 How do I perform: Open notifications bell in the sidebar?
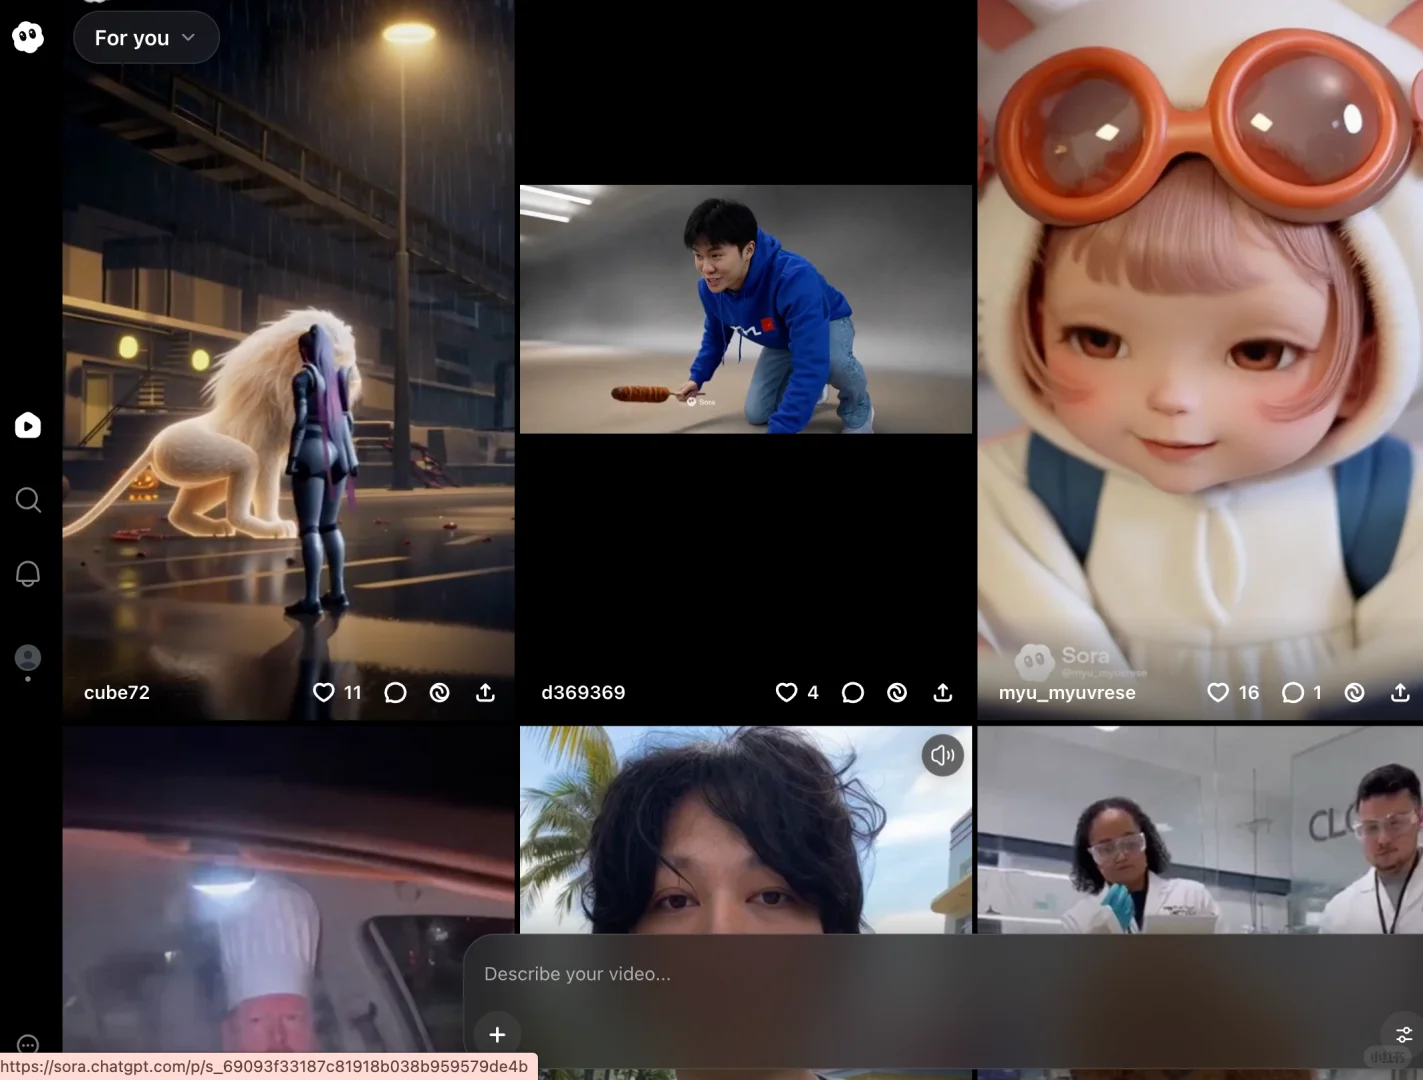28,573
